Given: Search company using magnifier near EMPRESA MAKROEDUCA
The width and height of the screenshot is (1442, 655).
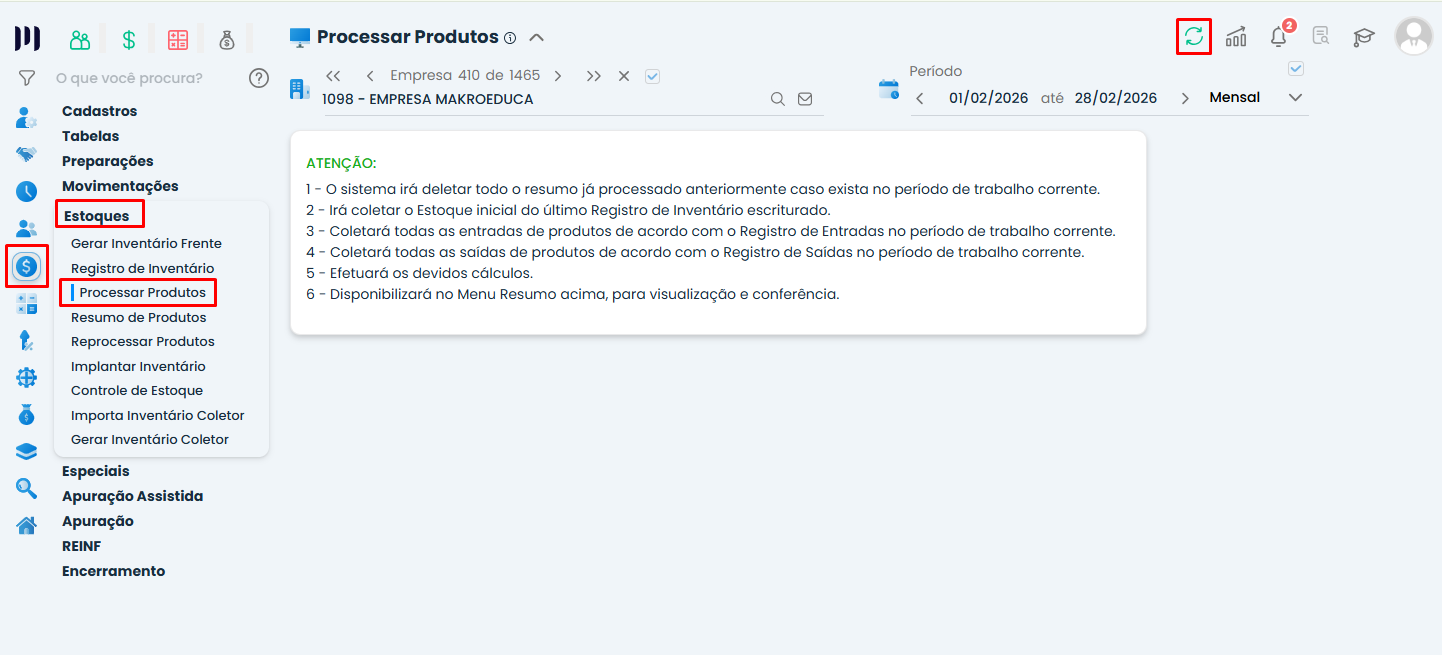Looking at the screenshot, I should (777, 99).
